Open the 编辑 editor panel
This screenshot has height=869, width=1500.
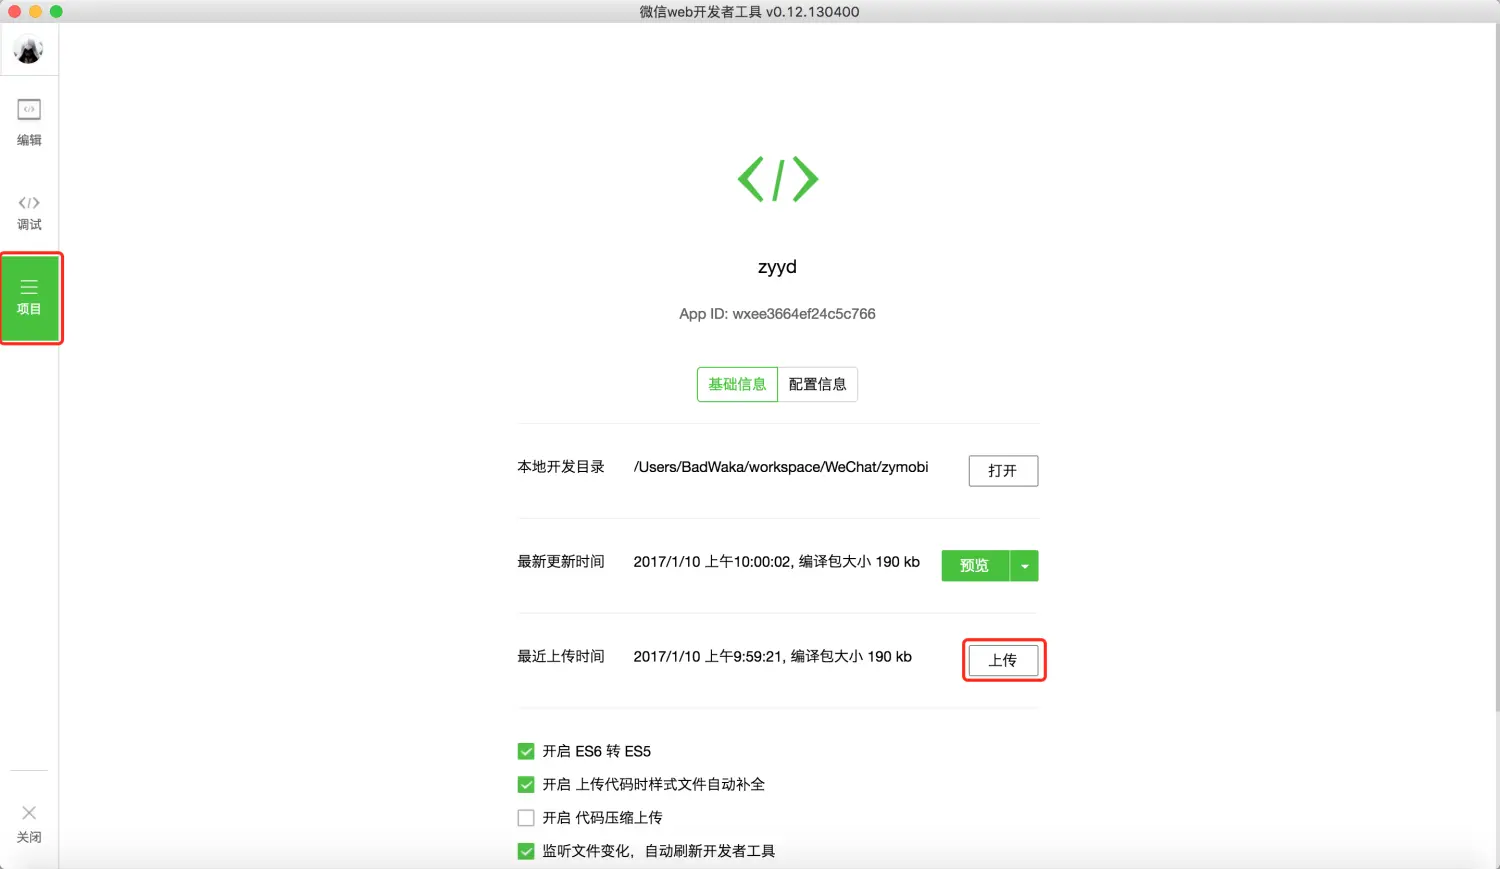tap(29, 122)
